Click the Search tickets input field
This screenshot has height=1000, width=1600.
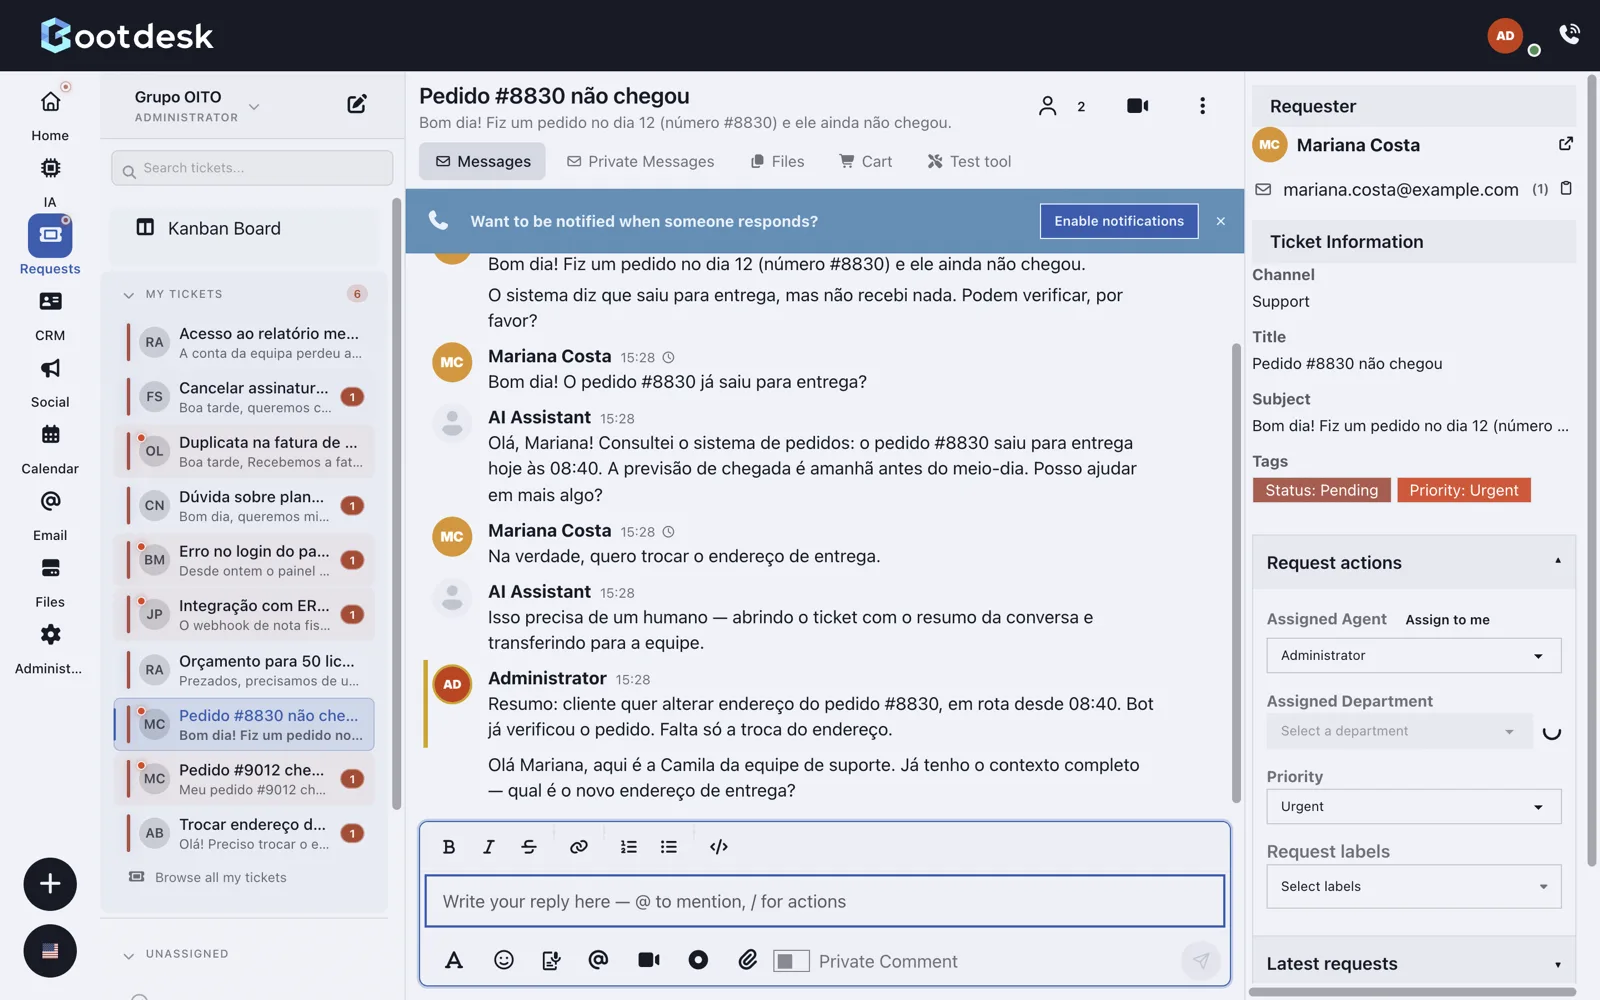tap(252, 168)
